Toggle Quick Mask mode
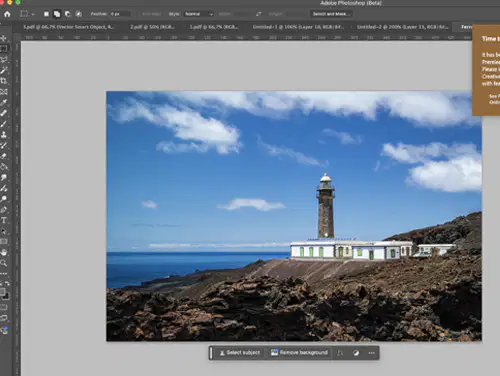This screenshot has width=500, height=376. pyautogui.click(x=4, y=307)
